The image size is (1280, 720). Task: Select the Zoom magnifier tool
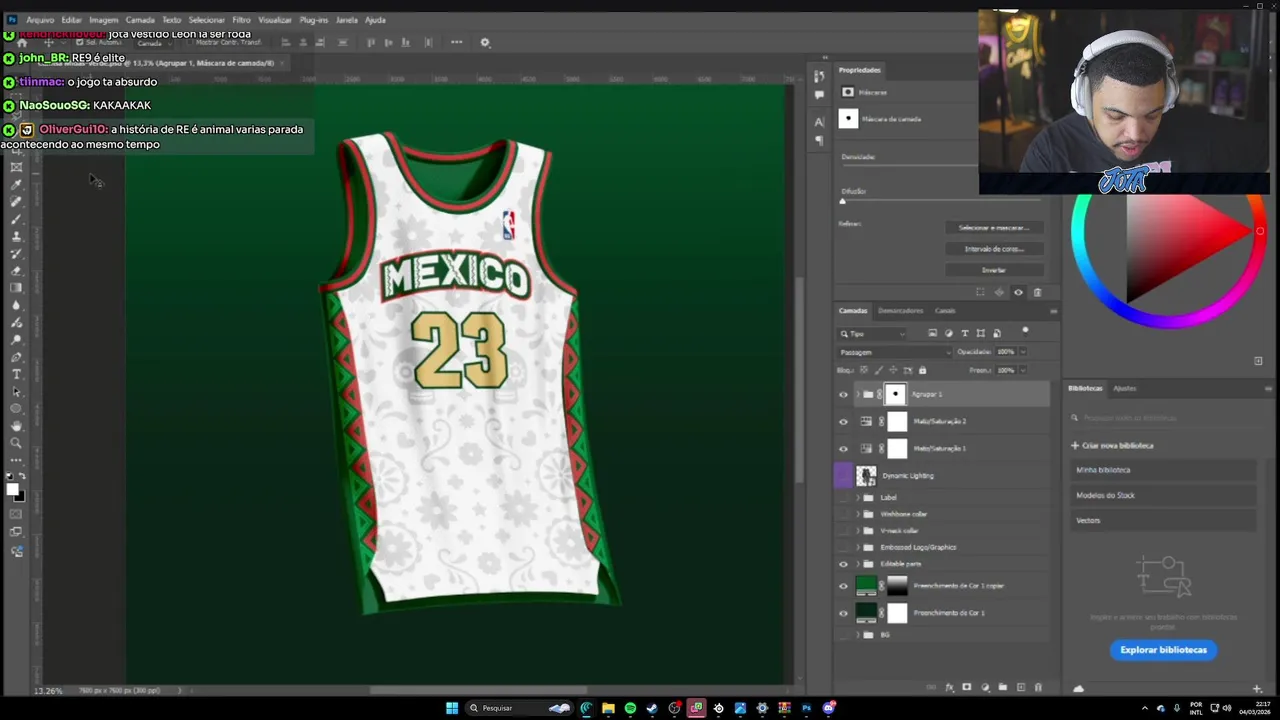[16, 442]
